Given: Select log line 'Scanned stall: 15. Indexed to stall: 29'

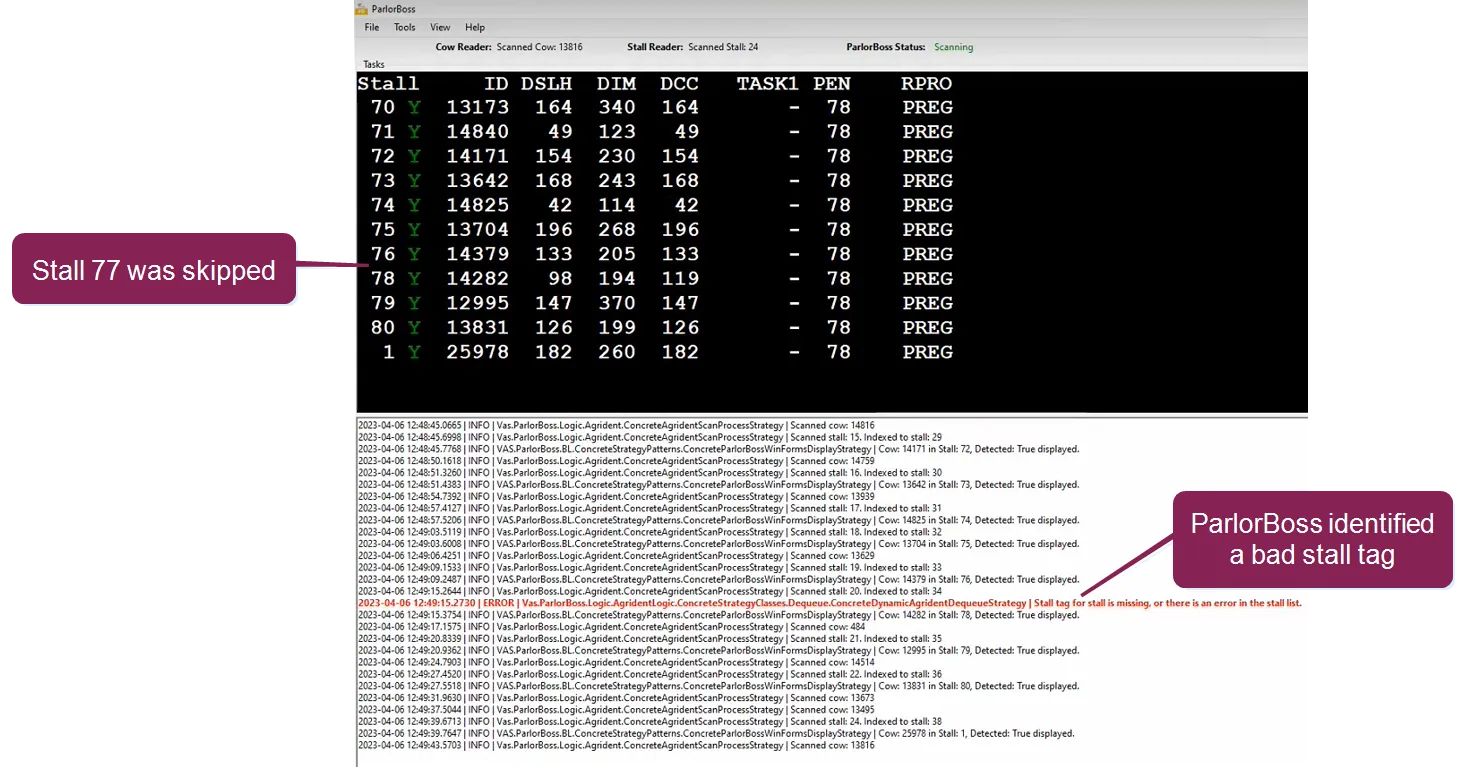Looking at the screenshot, I should (650, 438).
